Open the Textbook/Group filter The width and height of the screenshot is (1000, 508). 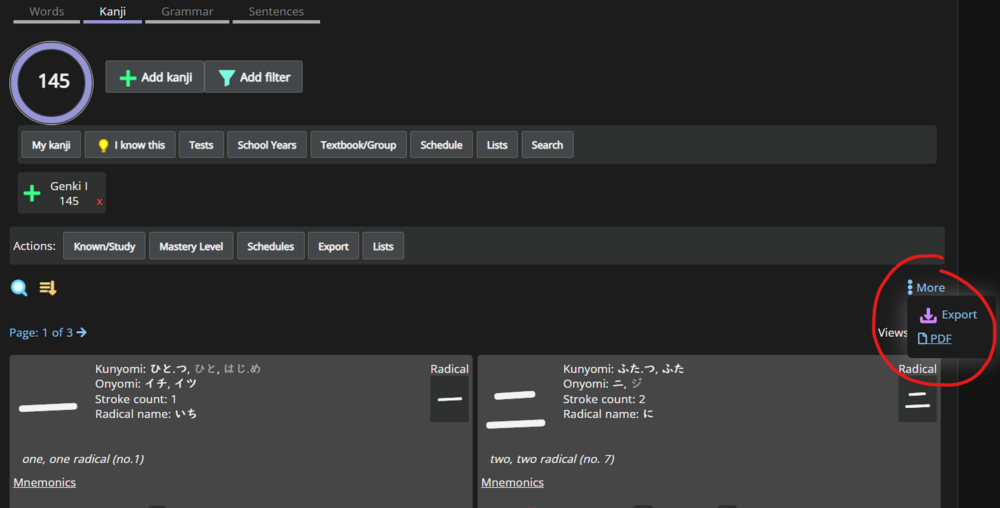point(358,145)
